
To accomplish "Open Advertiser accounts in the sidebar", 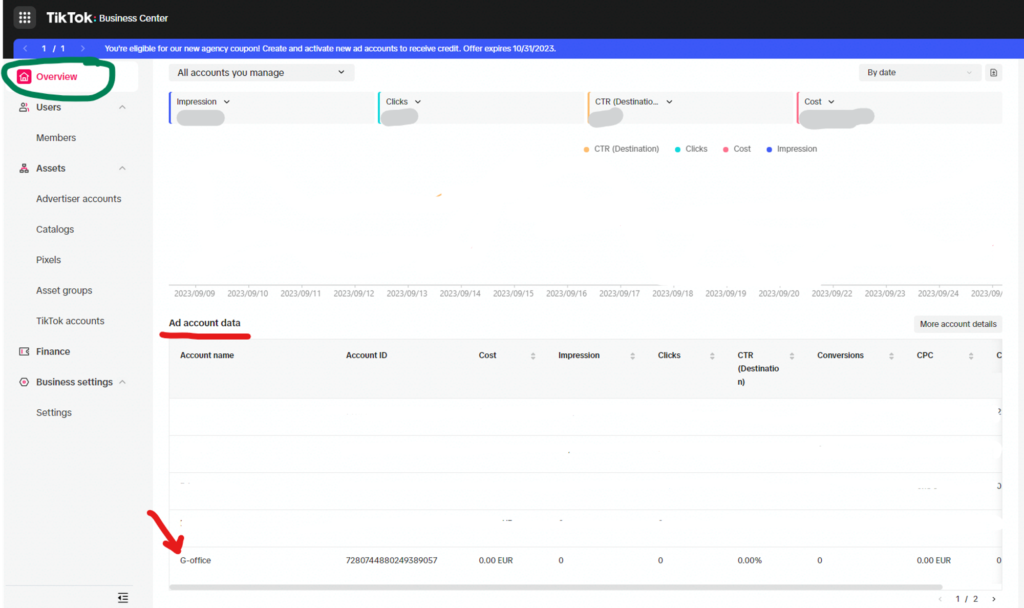I will tap(78, 199).
